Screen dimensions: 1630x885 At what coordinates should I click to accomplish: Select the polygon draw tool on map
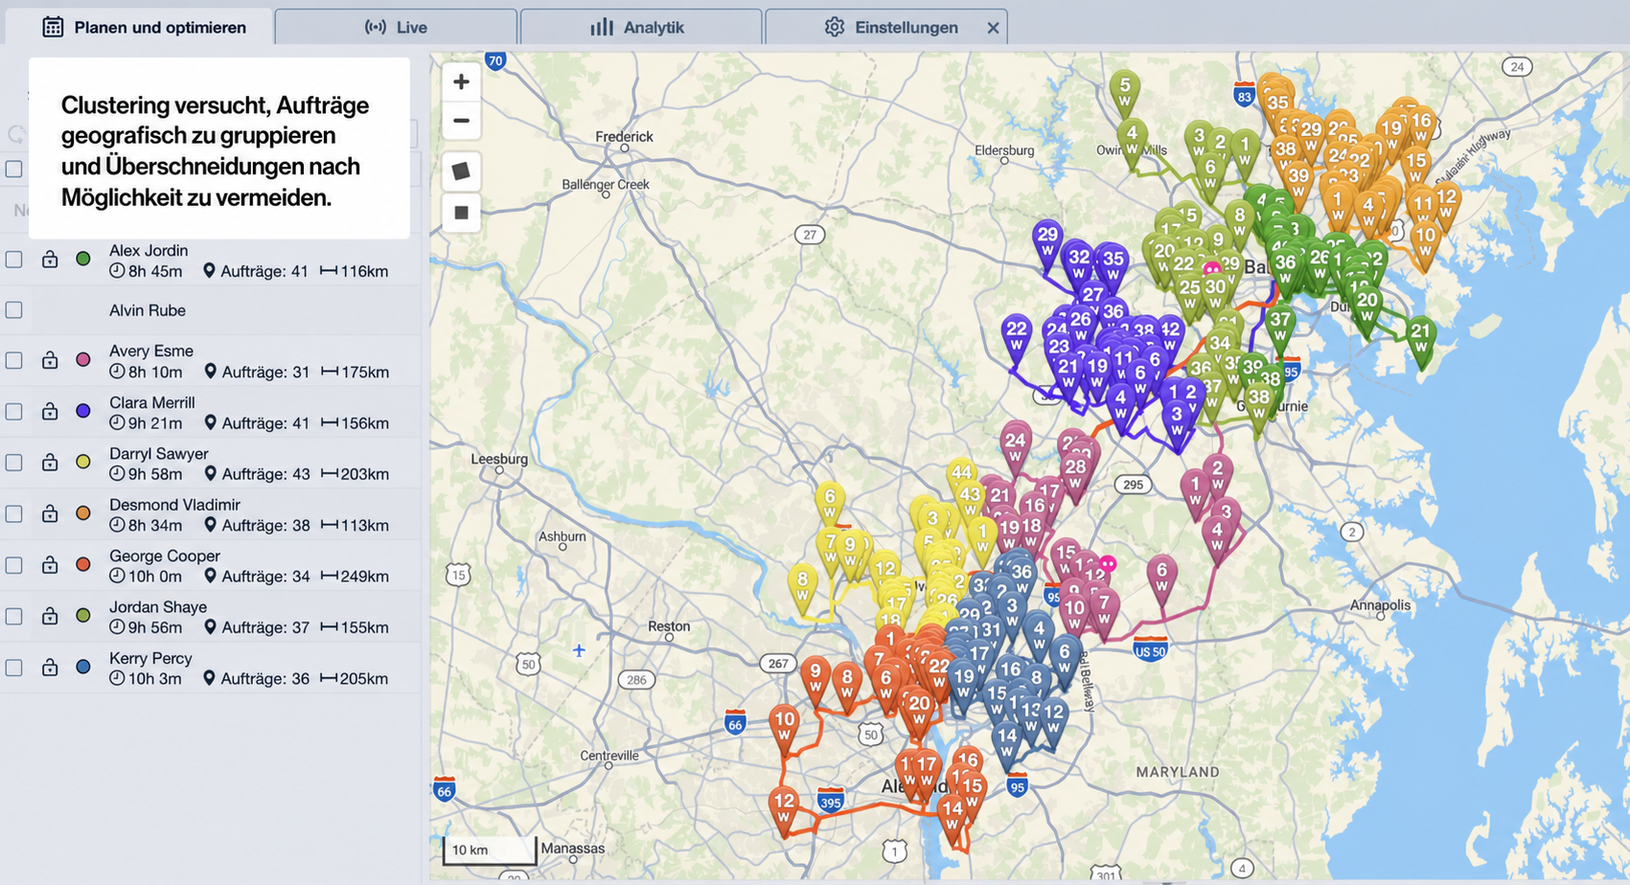pos(461,172)
